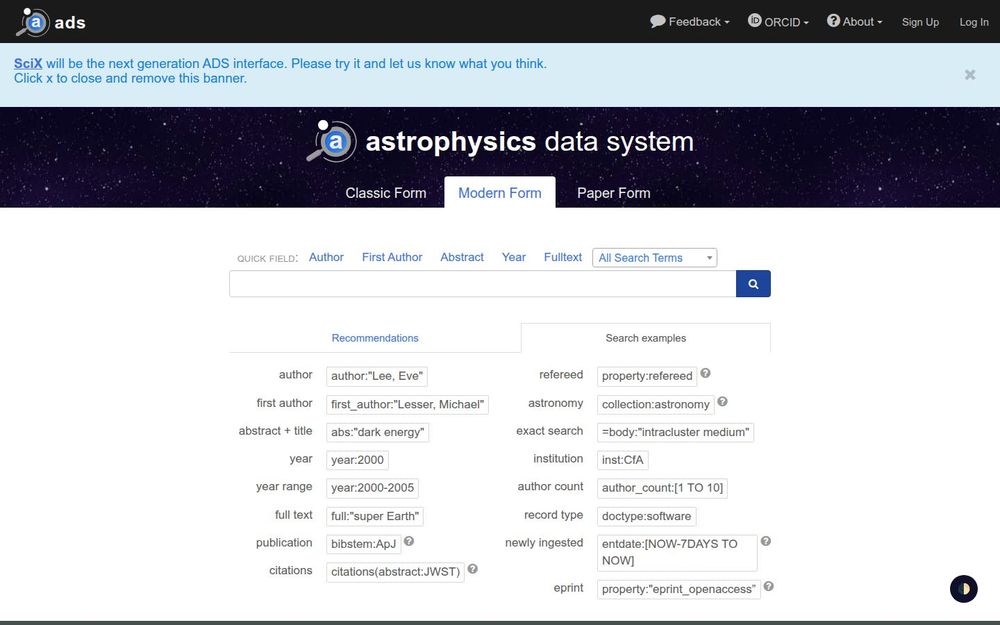The width and height of the screenshot is (1000, 625).
Task: Click example bibstem:ApJ
Action: click(364, 544)
